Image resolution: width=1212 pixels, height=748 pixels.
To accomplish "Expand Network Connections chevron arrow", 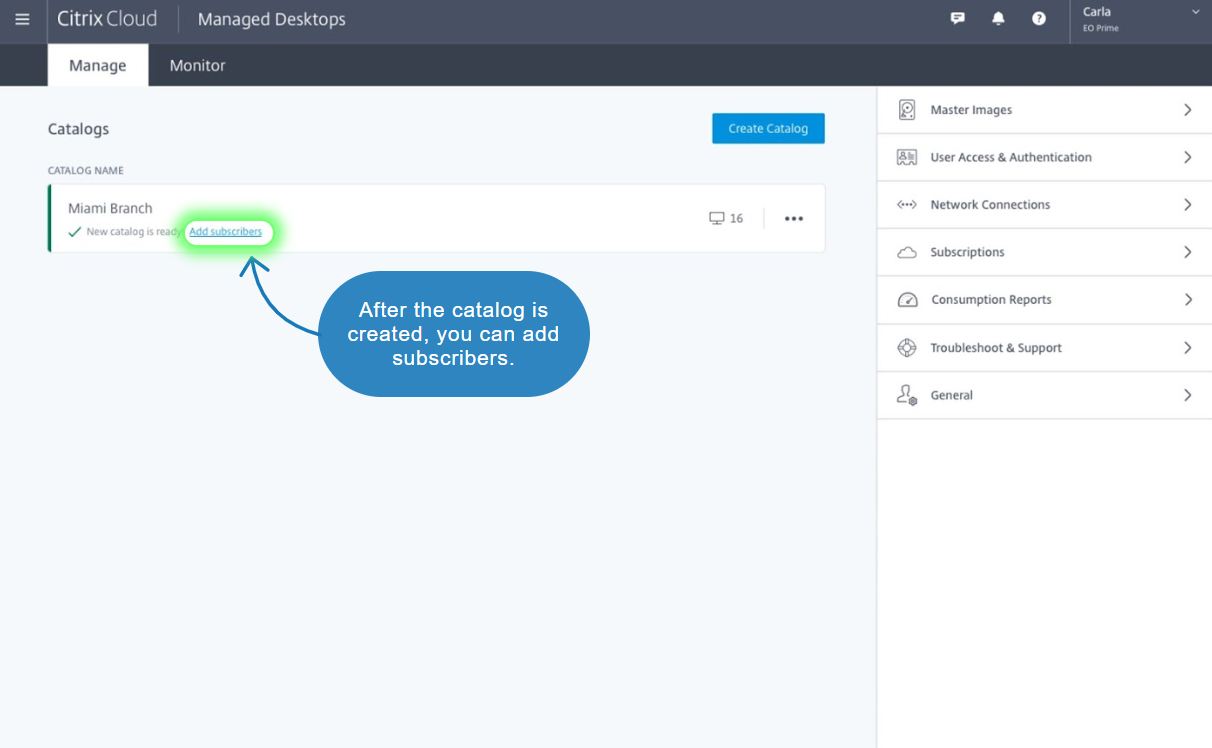I will [x=1187, y=205].
